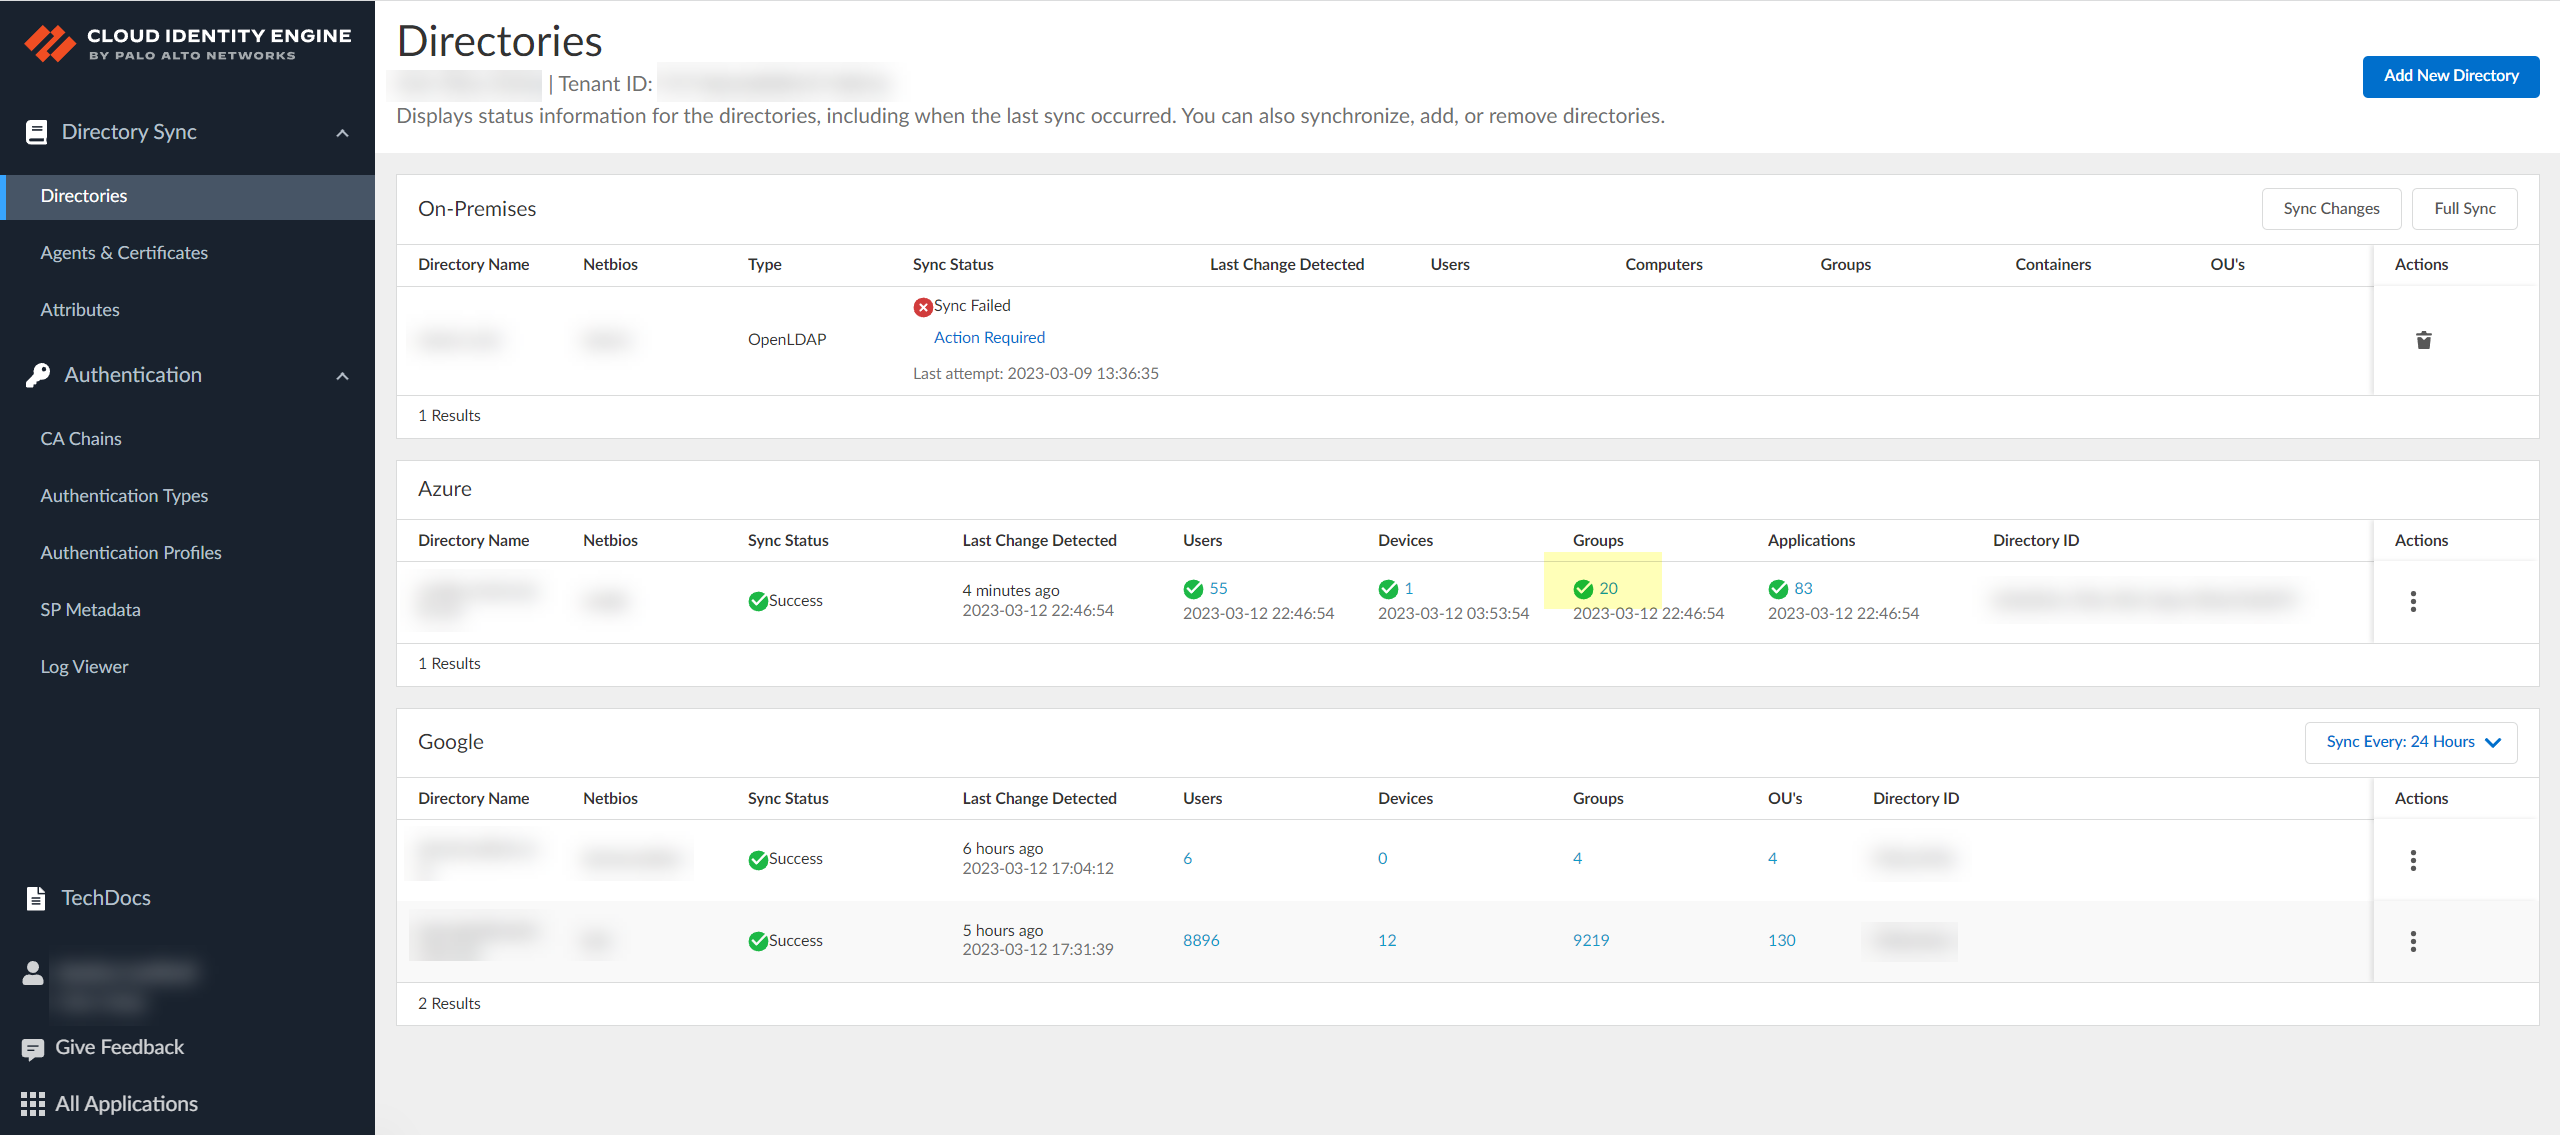Click the Action Required link

[x=989, y=338]
